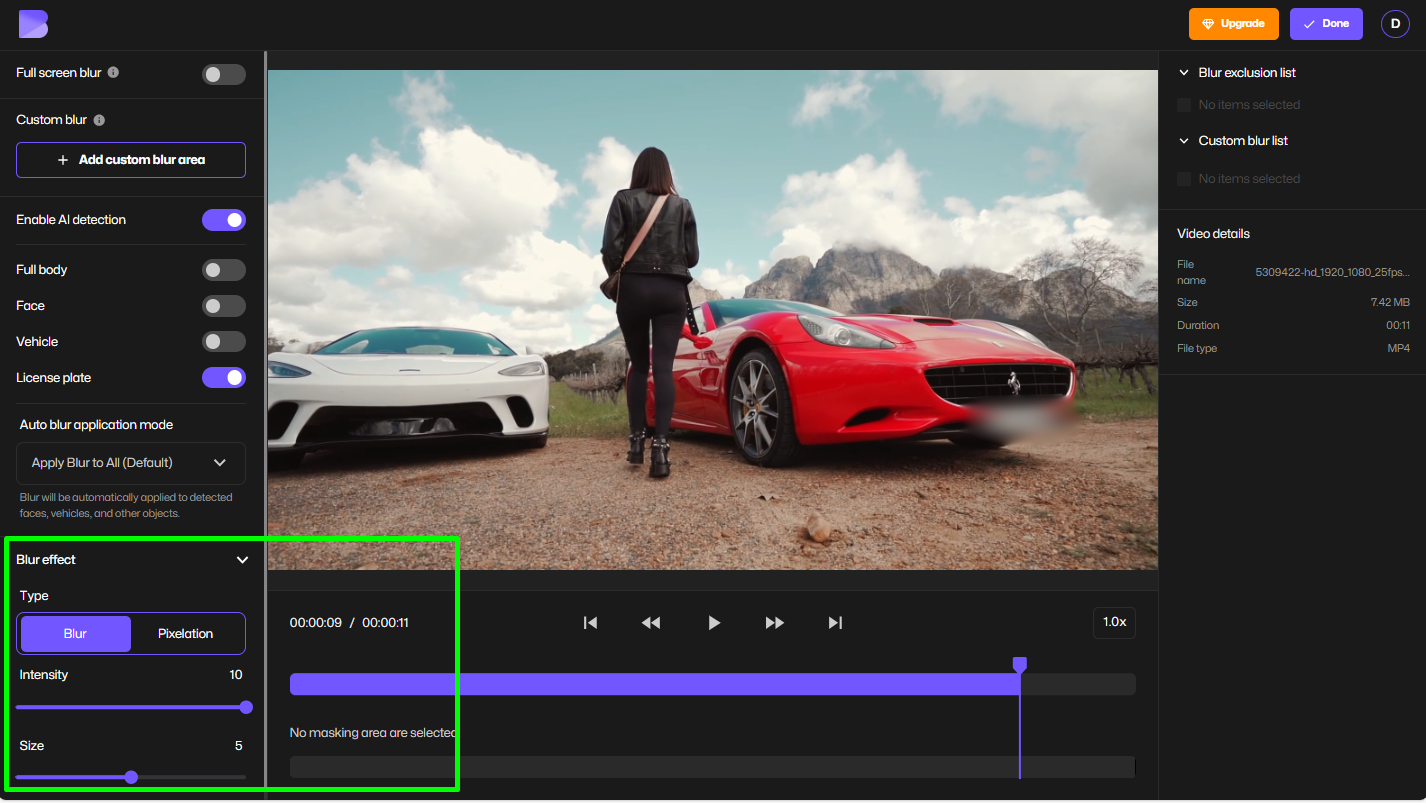Disable AI detection
This screenshot has width=1426, height=803.
pyautogui.click(x=223, y=220)
